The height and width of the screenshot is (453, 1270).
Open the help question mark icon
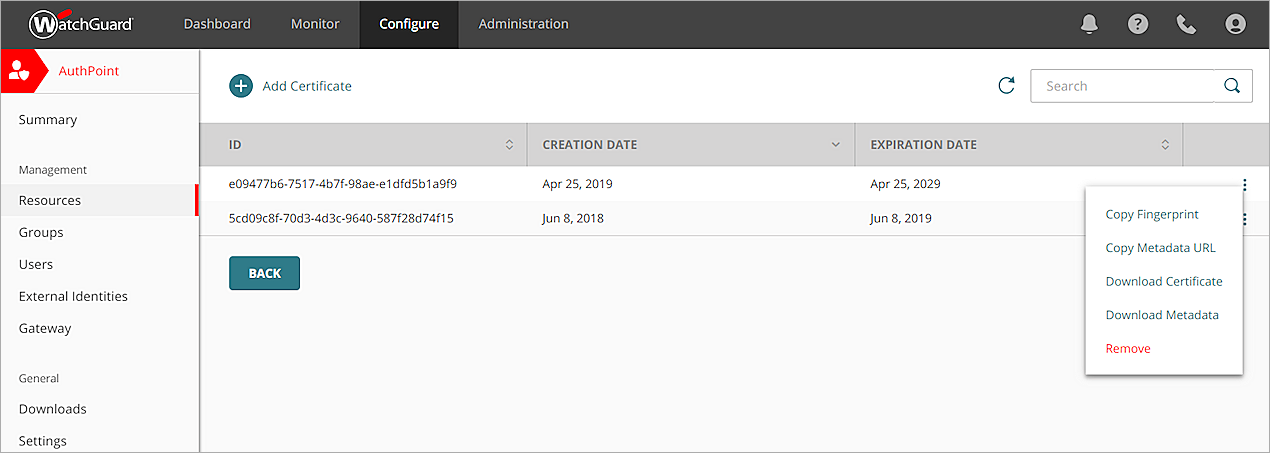pos(1138,24)
